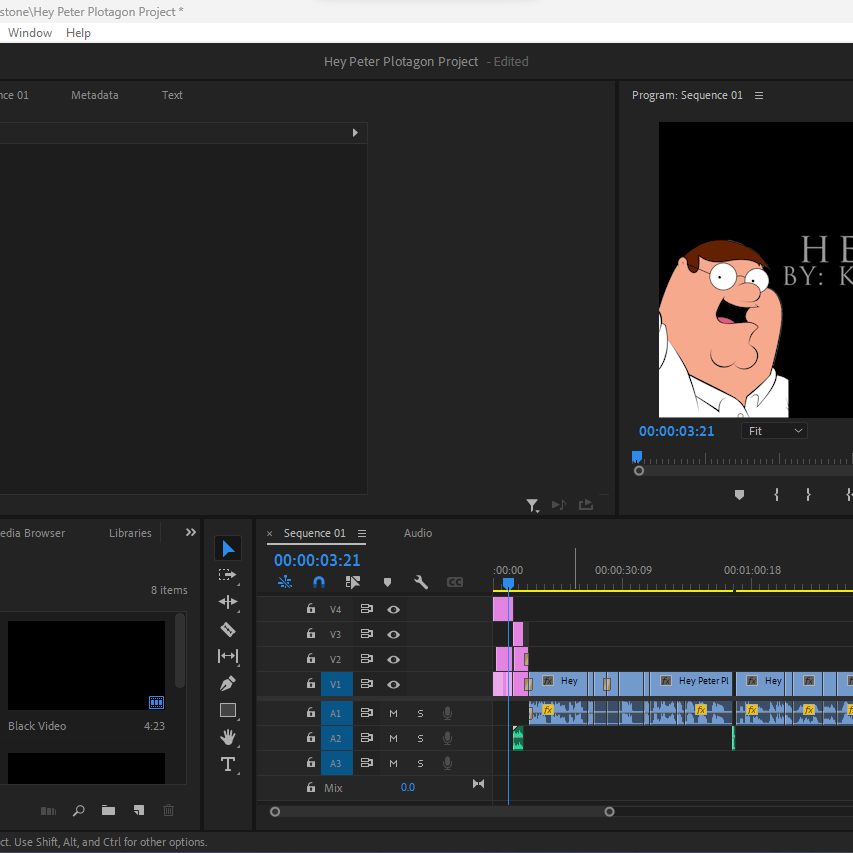Activate the Type tool
The height and width of the screenshot is (853, 853).
(x=228, y=765)
